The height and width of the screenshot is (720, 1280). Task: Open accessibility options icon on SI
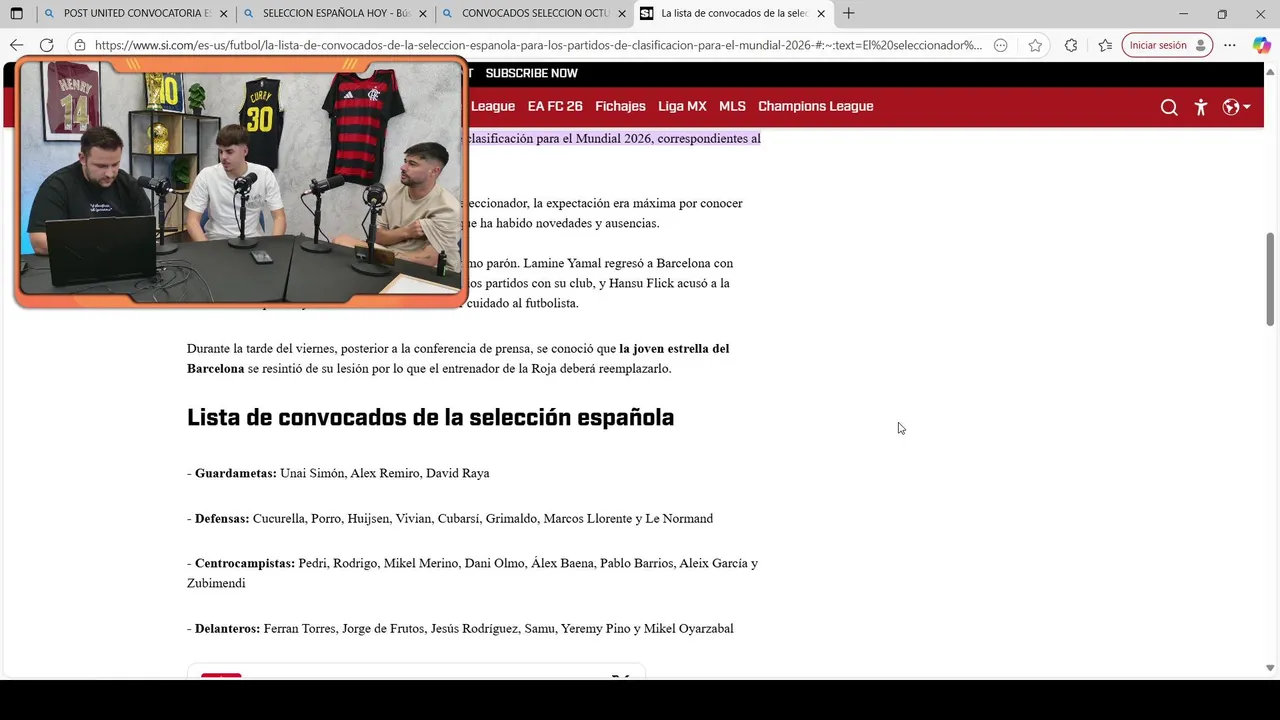1201,107
